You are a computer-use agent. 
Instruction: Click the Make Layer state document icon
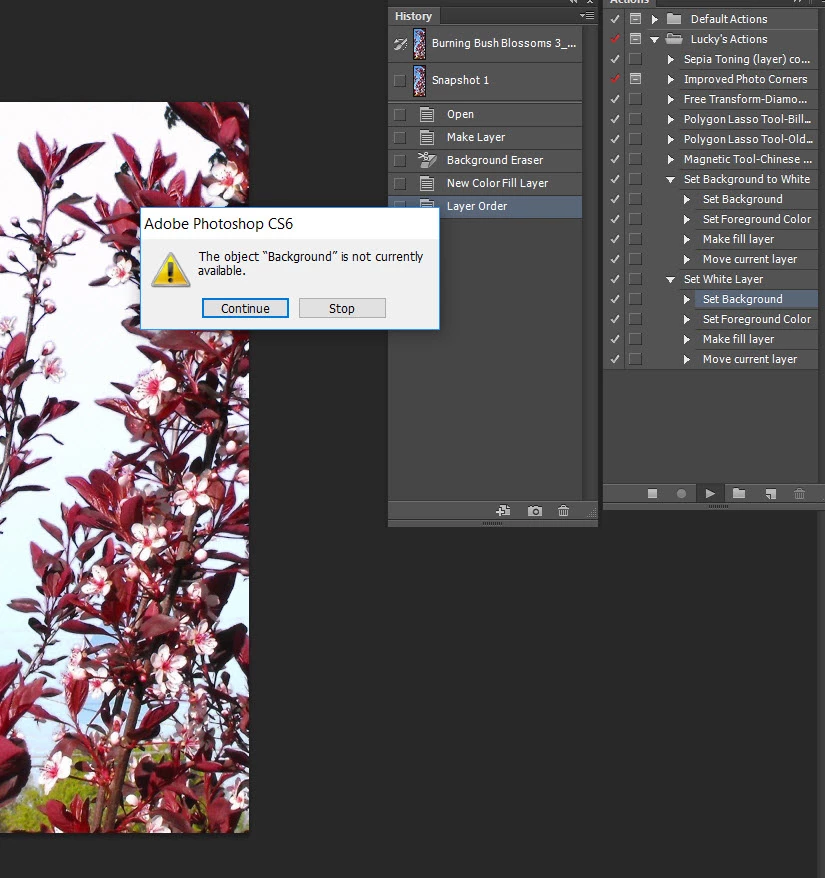click(x=427, y=137)
